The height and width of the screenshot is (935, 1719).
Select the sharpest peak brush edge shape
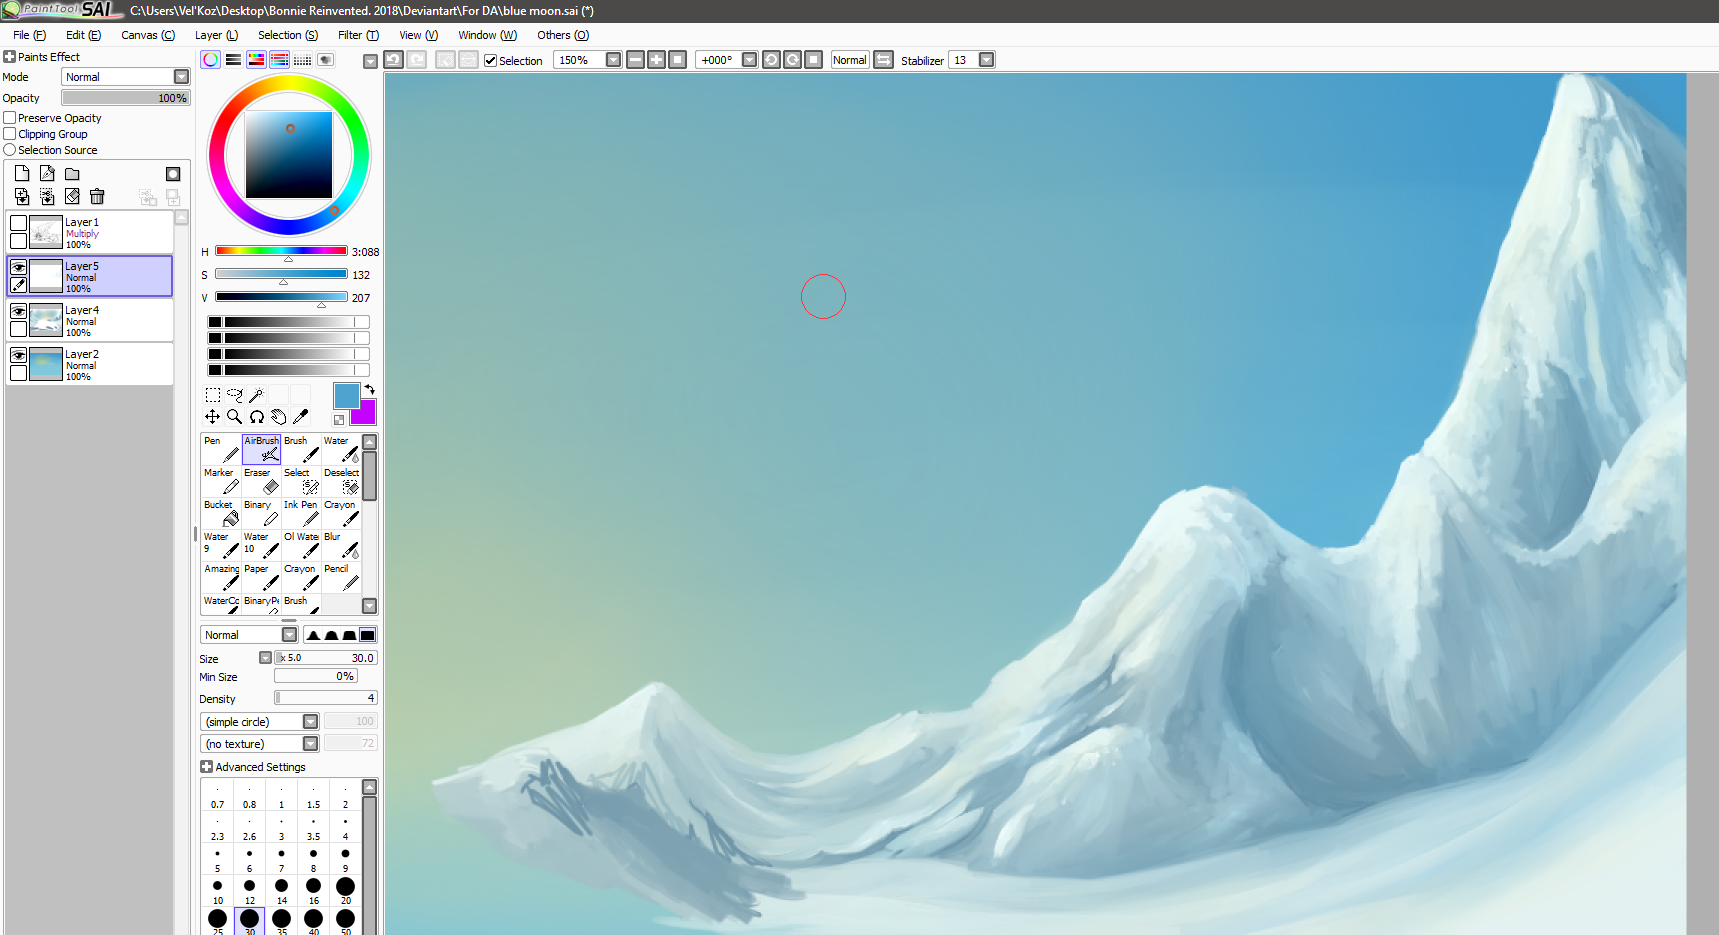click(313, 635)
